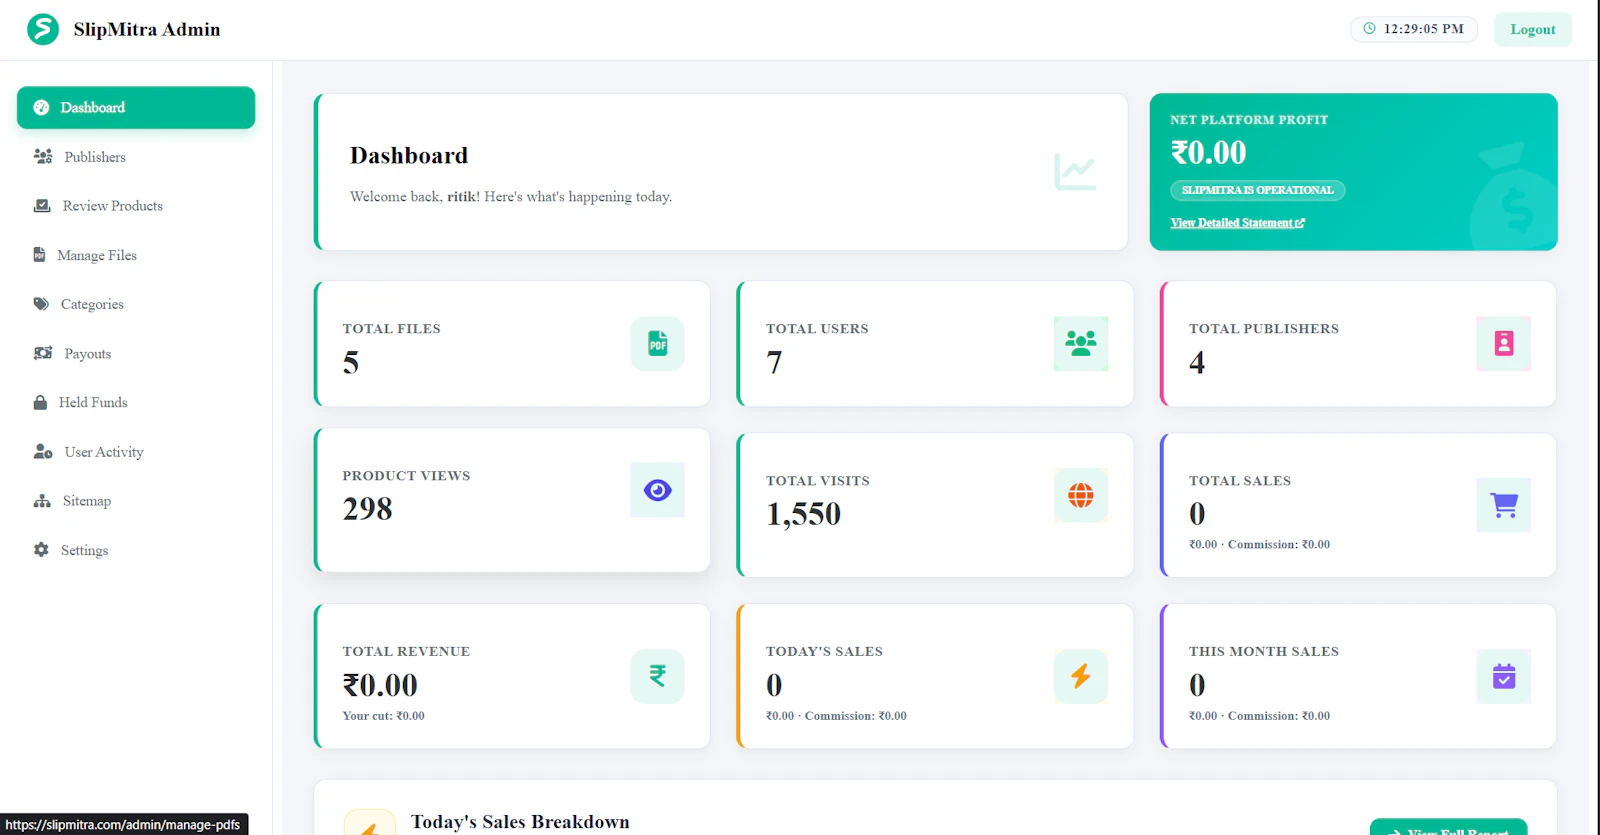This screenshot has height=835, width=1600.
Task: Click the Manage Files PDF icon in sidebar
Action: click(39, 255)
